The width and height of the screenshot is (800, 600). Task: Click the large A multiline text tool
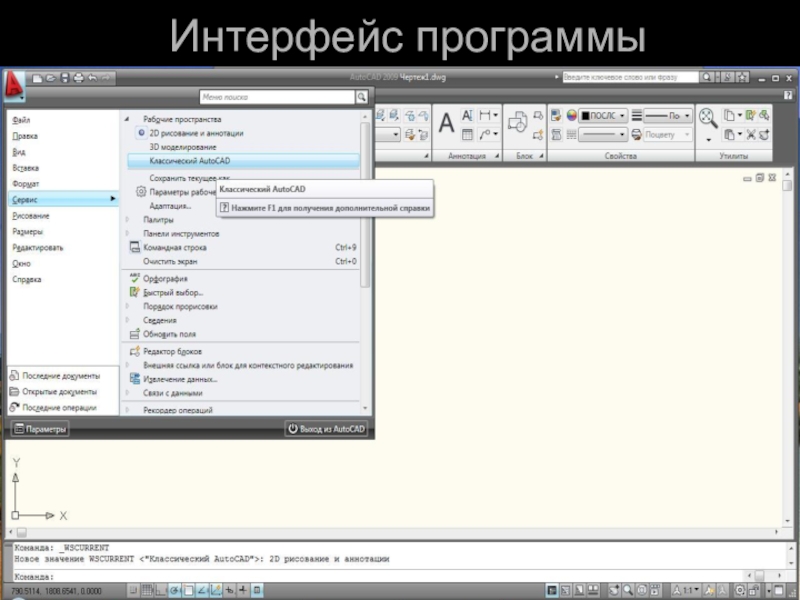tap(446, 123)
